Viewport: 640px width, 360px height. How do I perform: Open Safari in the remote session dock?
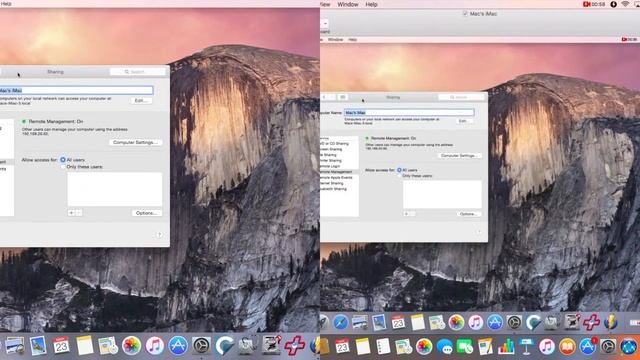340,322
